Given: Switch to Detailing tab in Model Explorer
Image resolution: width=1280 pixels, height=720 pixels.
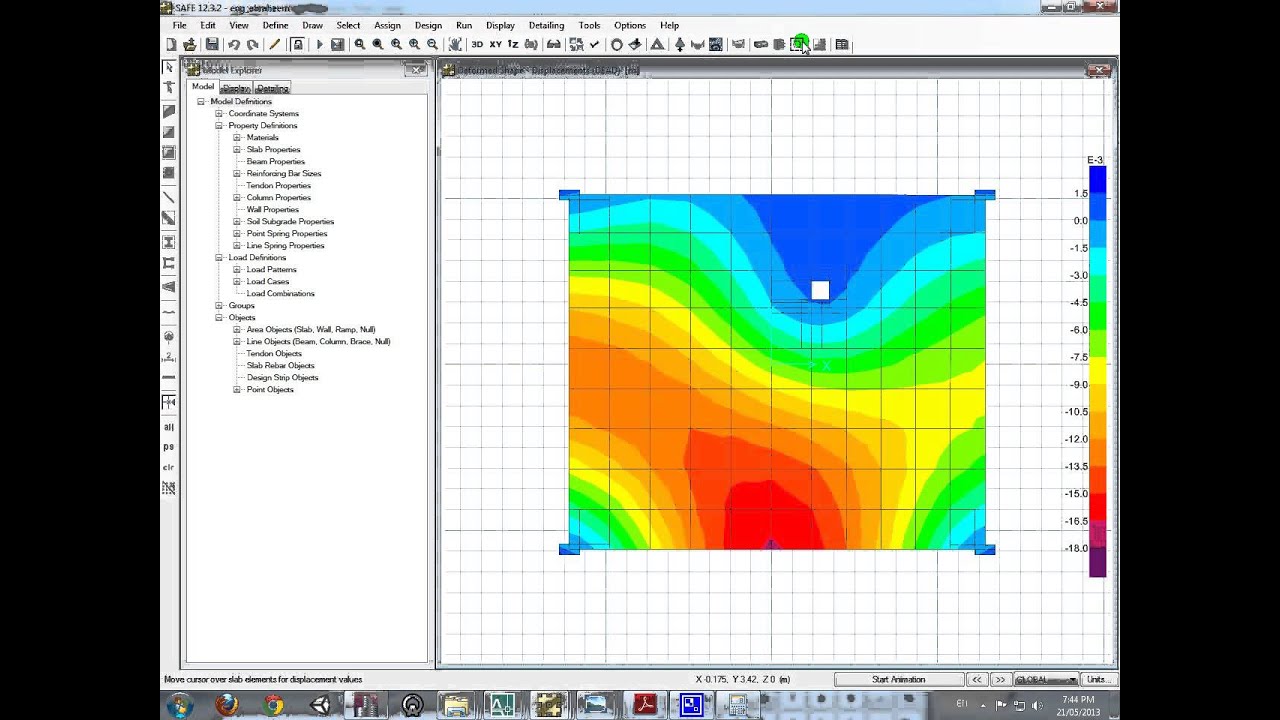Looking at the screenshot, I should [272, 88].
